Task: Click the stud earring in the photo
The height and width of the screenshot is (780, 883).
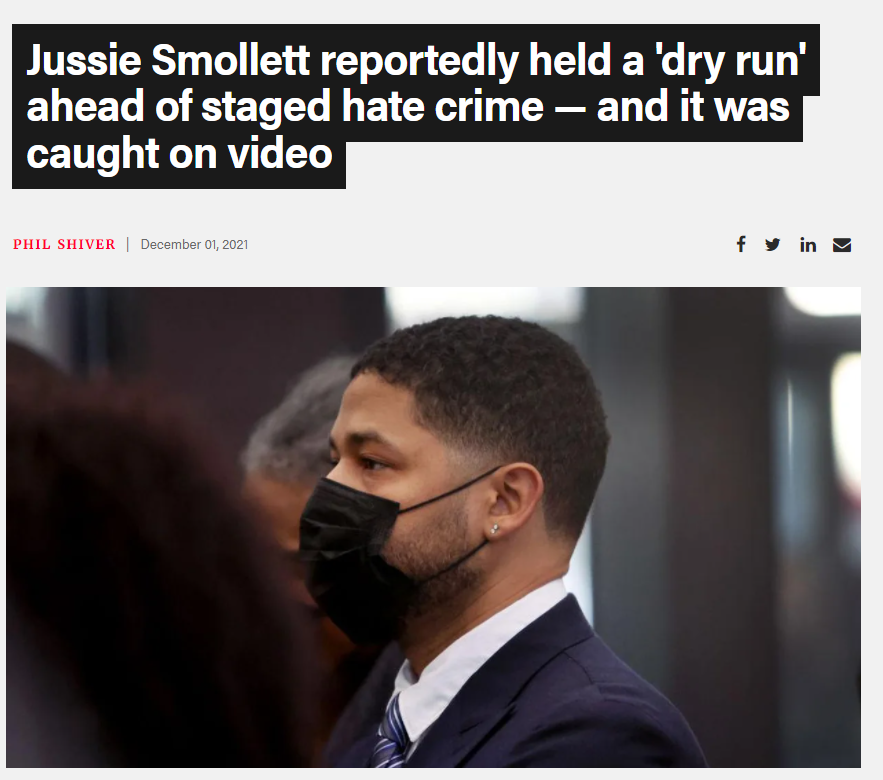Action: tap(494, 529)
